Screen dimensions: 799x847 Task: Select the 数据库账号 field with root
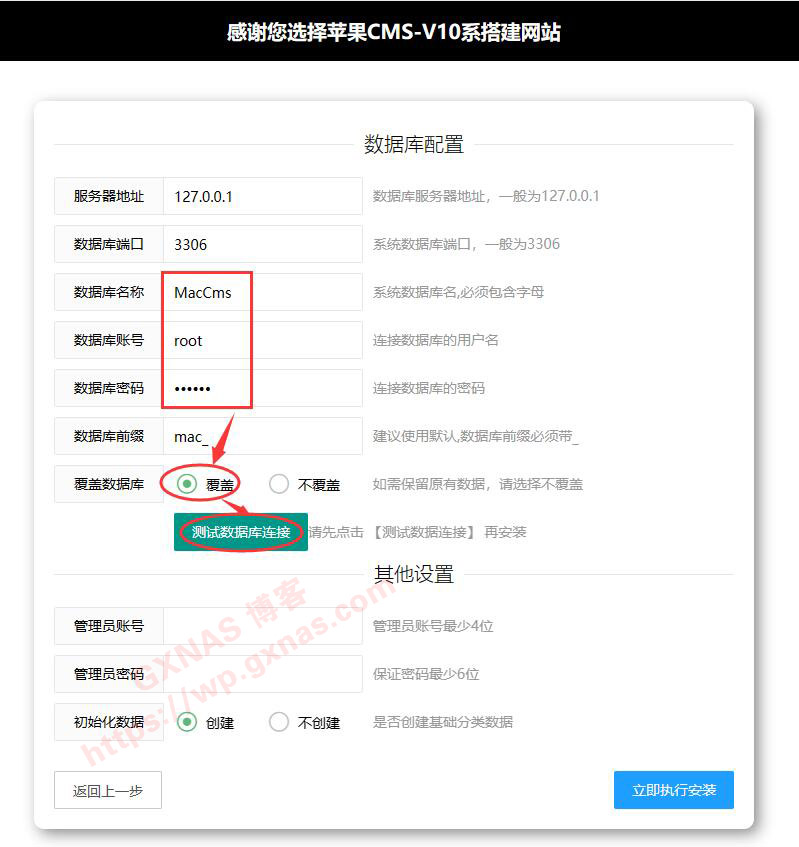point(262,340)
